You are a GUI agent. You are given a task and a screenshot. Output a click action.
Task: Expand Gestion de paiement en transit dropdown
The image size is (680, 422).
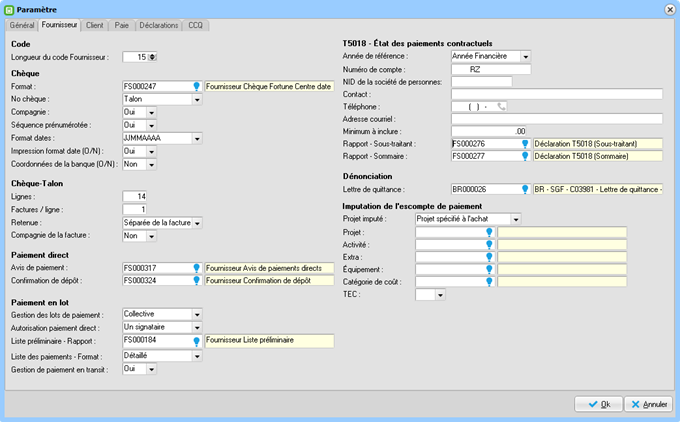(x=151, y=369)
